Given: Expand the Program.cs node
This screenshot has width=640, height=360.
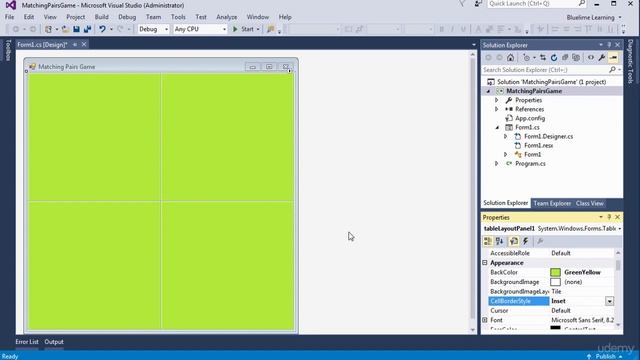Looking at the screenshot, I should (x=497, y=163).
